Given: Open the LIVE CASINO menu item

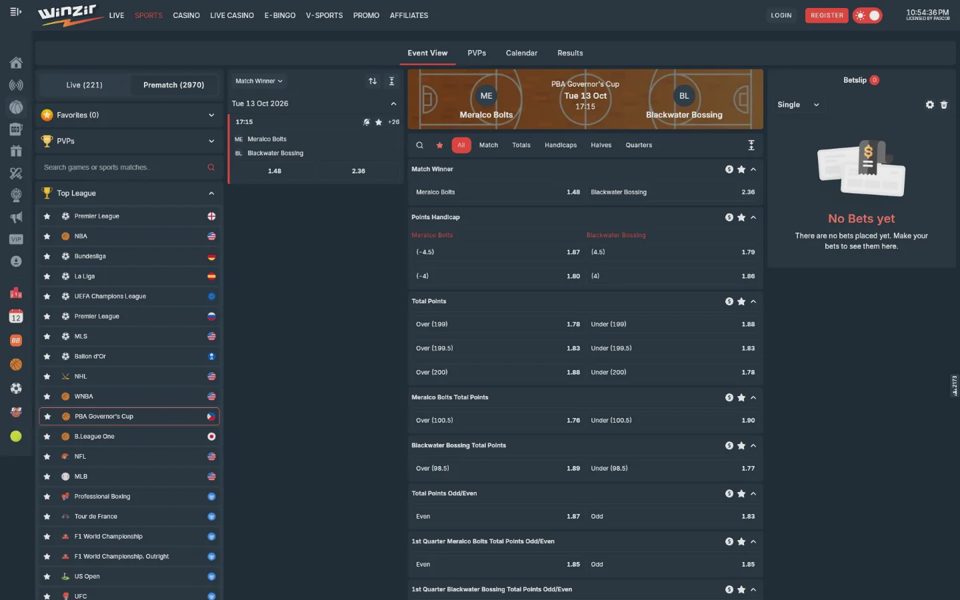Looking at the screenshot, I should pyautogui.click(x=232, y=15).
